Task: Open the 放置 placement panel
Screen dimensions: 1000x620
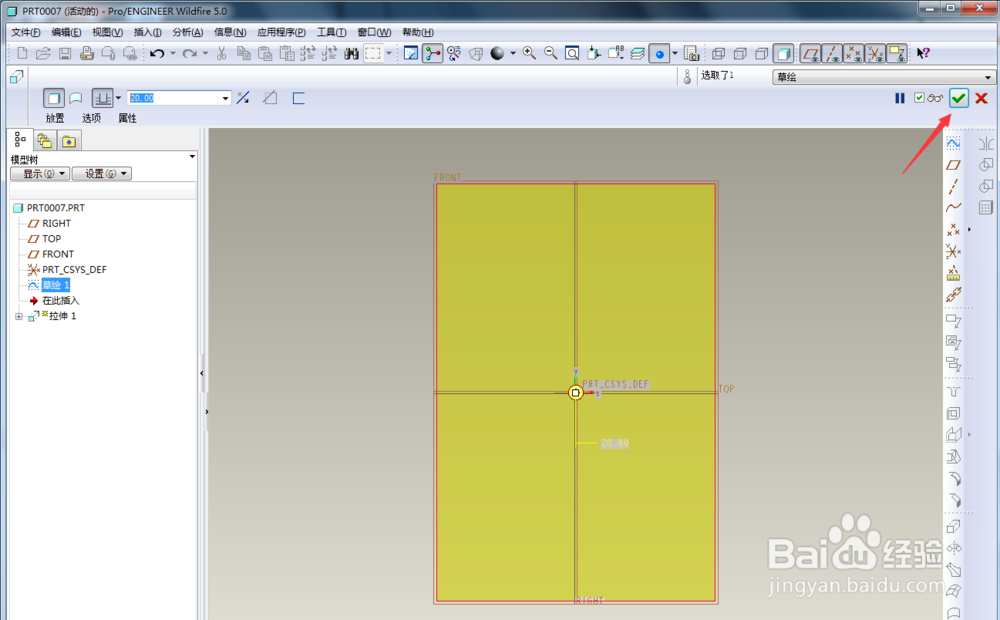Action: click(55, 118)
